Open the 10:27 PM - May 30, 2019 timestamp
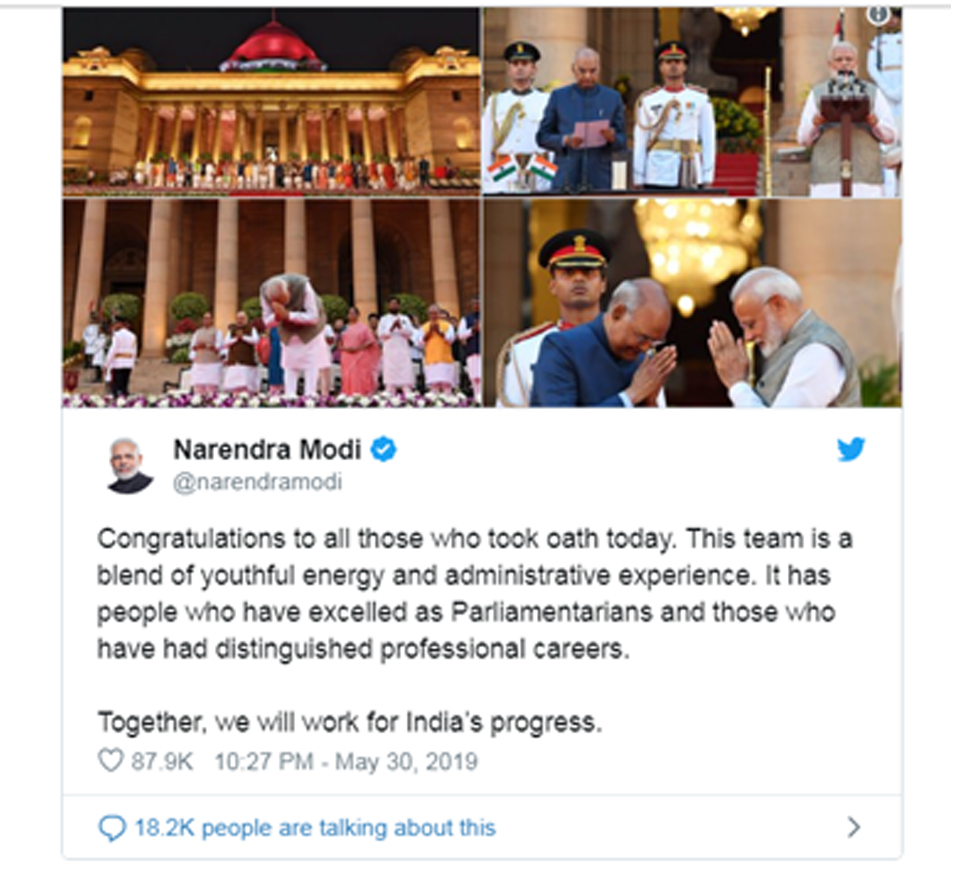 point(346,762)
